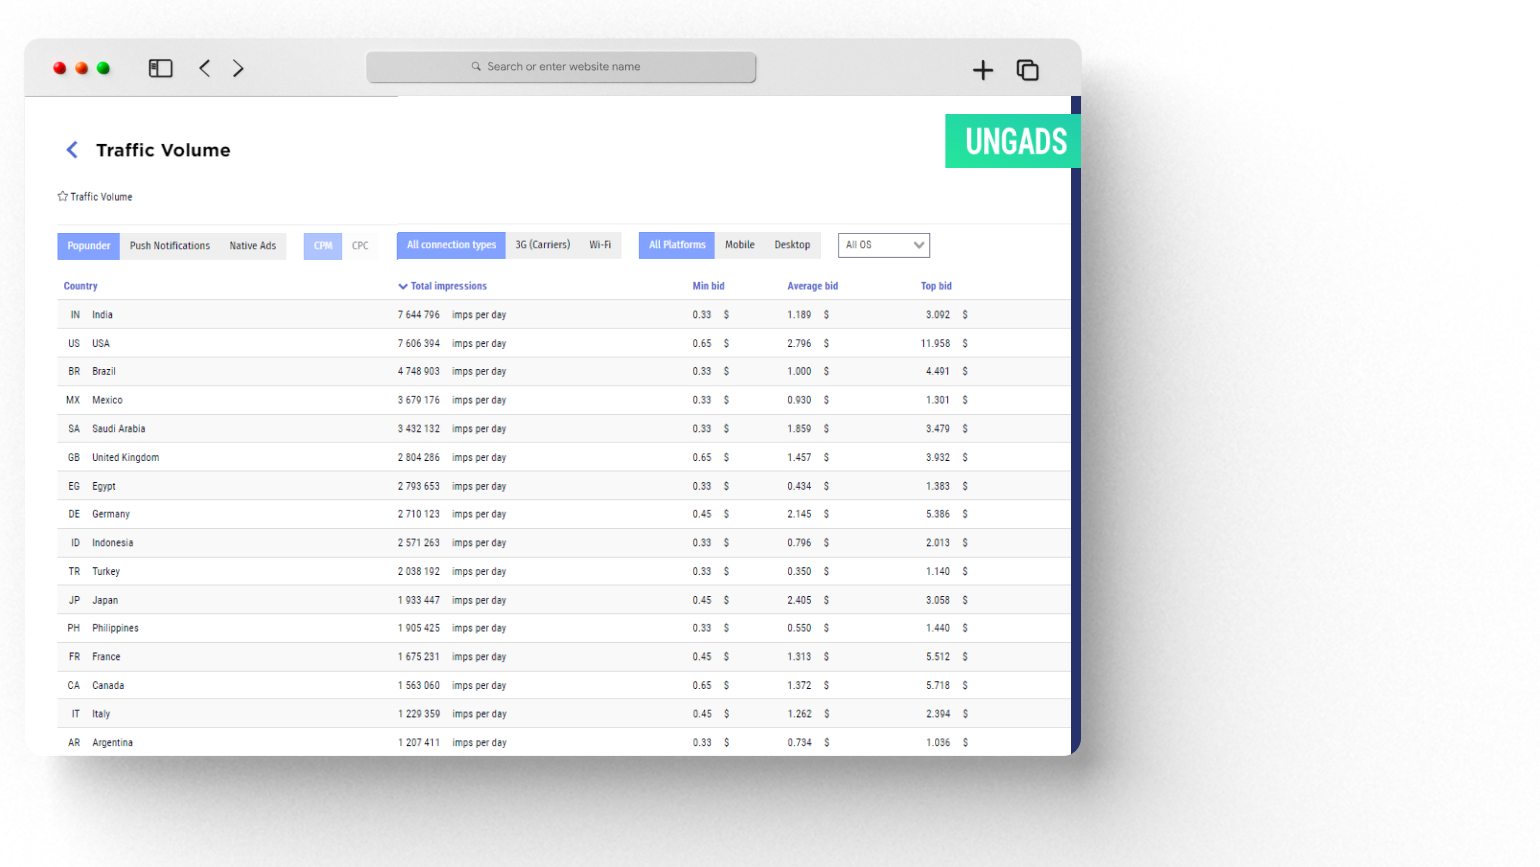The width and height of the screenshot is (1540, 867).
Task: Switch to Push Notifications tab
Action: [x=170, y=246]
